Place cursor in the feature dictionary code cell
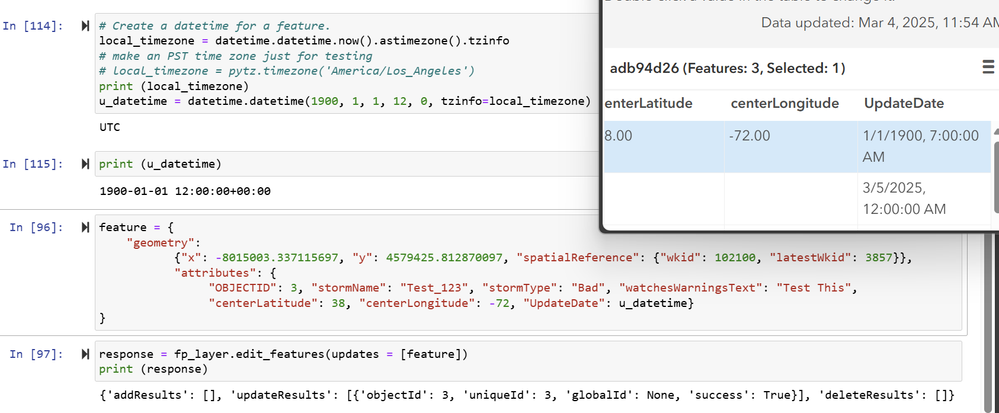 pos(528,273)
